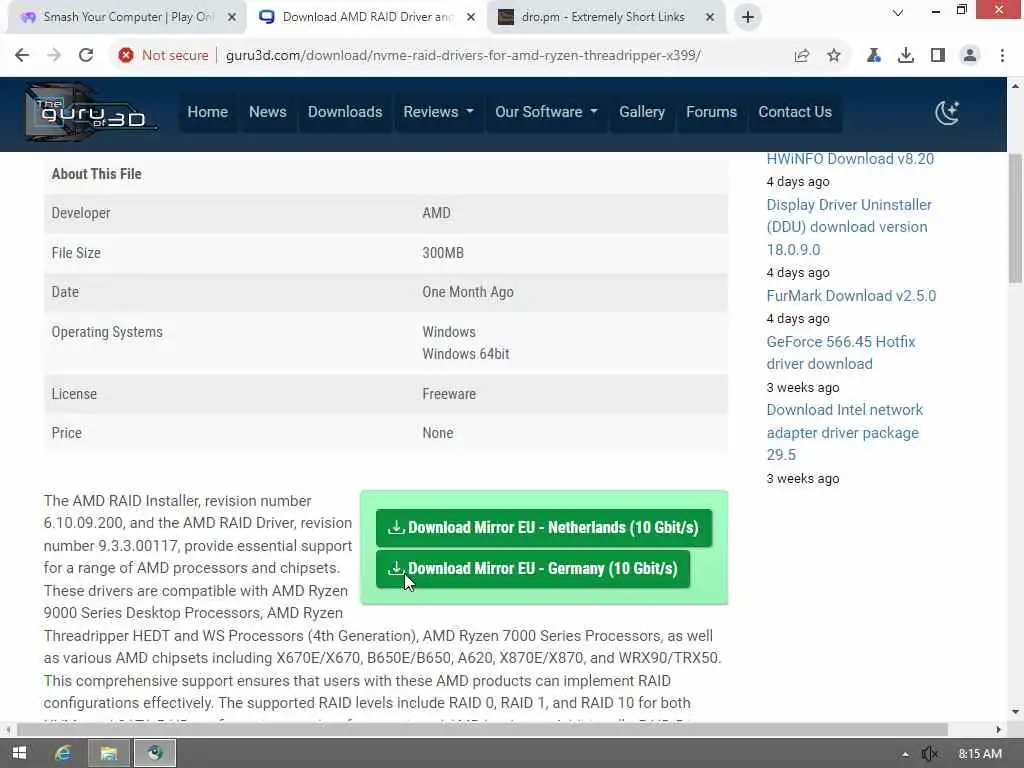Click the muted volume tray icon
This screenshot has height=768, width=1024.
coord(929,754)
